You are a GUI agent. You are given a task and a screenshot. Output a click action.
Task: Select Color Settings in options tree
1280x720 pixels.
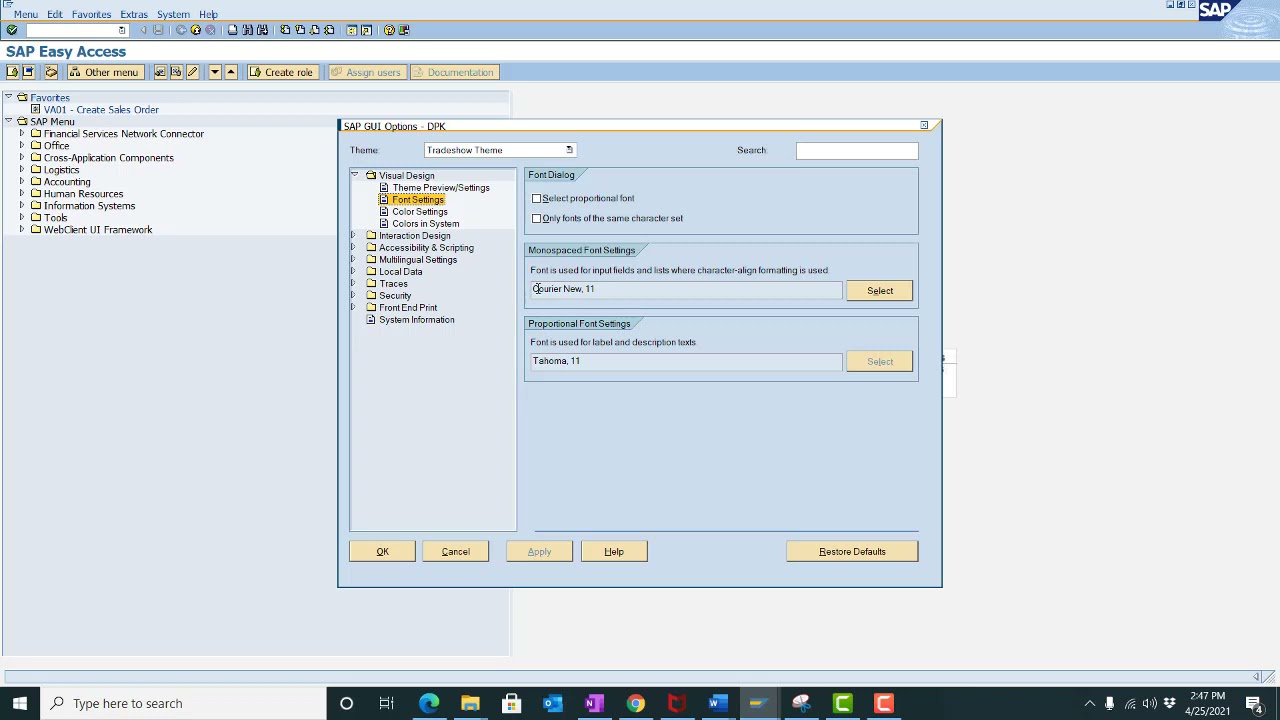pyautogui.click(x=420, y=212)
